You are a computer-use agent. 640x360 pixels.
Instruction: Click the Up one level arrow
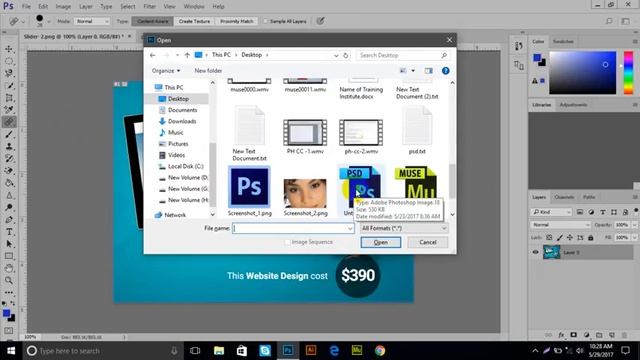(187, 55)
